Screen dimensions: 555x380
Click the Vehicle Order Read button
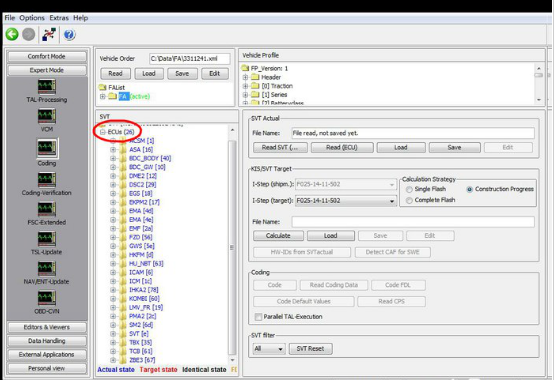115,74
